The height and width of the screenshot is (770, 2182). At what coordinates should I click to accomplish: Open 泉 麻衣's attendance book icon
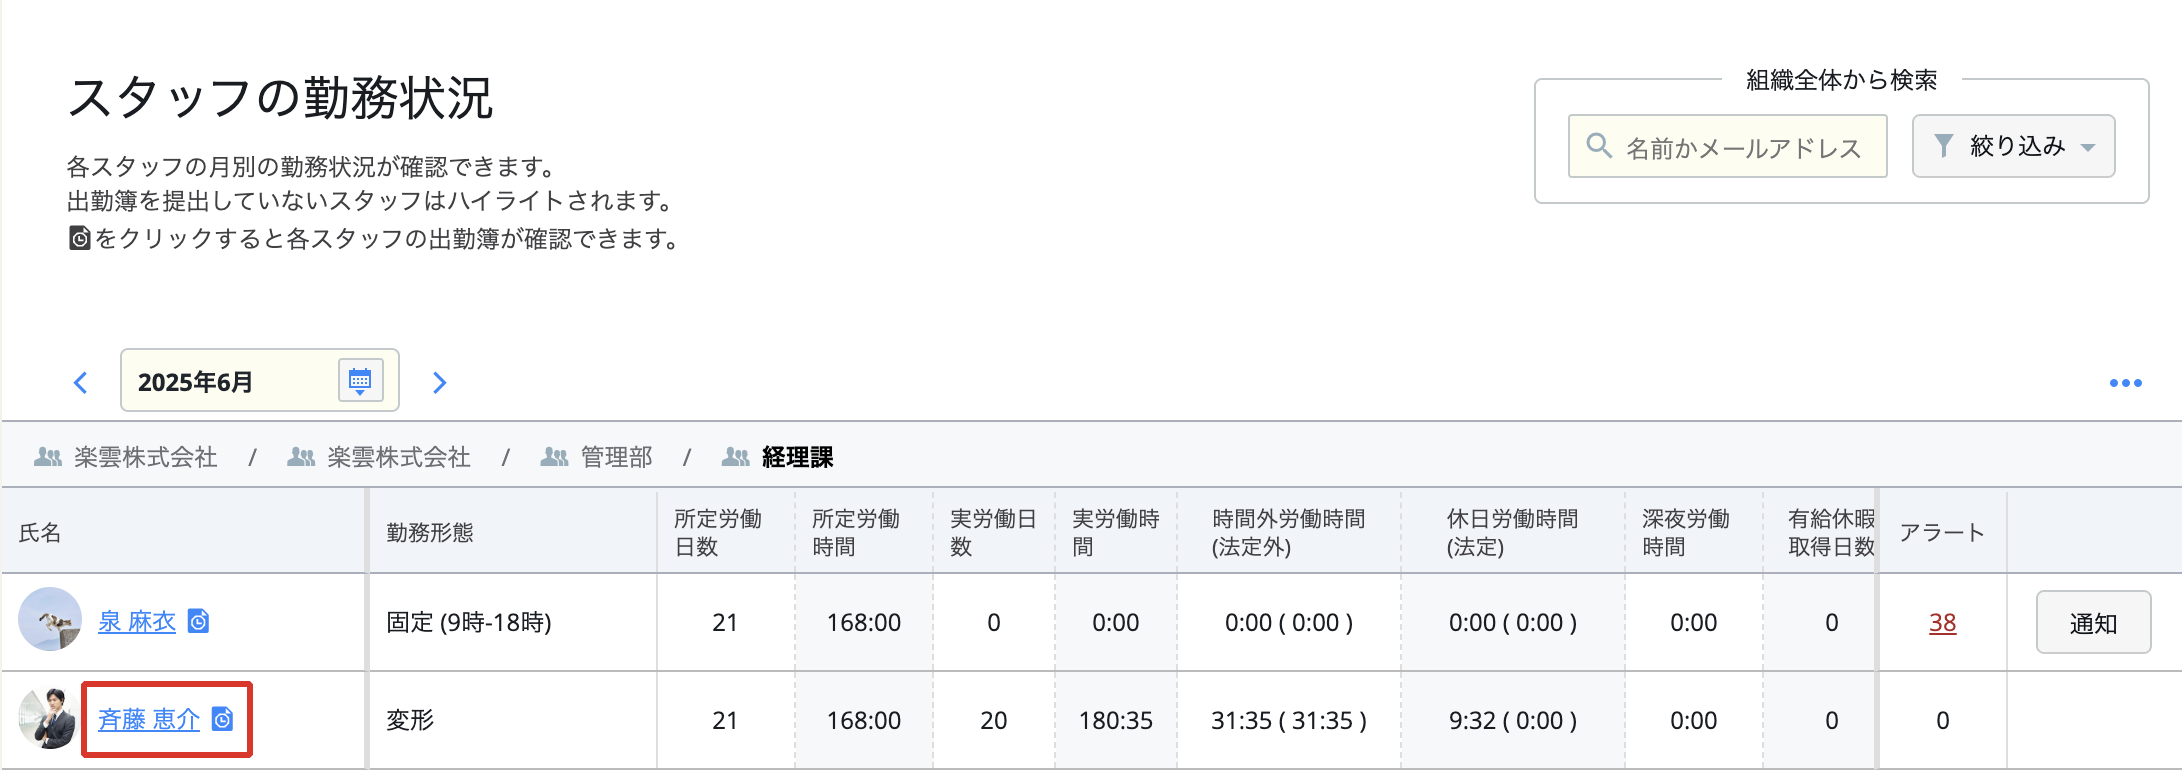pyautogui.click(x=199, y=622)
